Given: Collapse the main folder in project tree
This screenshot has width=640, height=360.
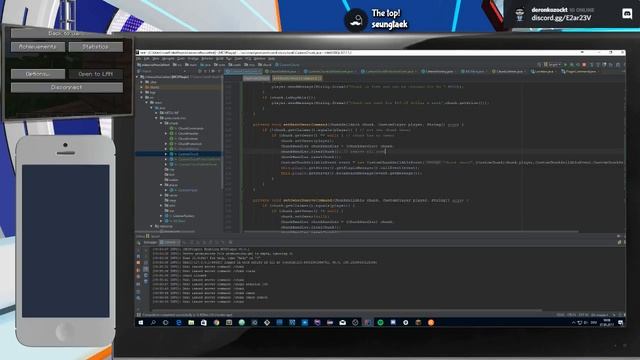Looking at the screenshot, I should (147, 102).
